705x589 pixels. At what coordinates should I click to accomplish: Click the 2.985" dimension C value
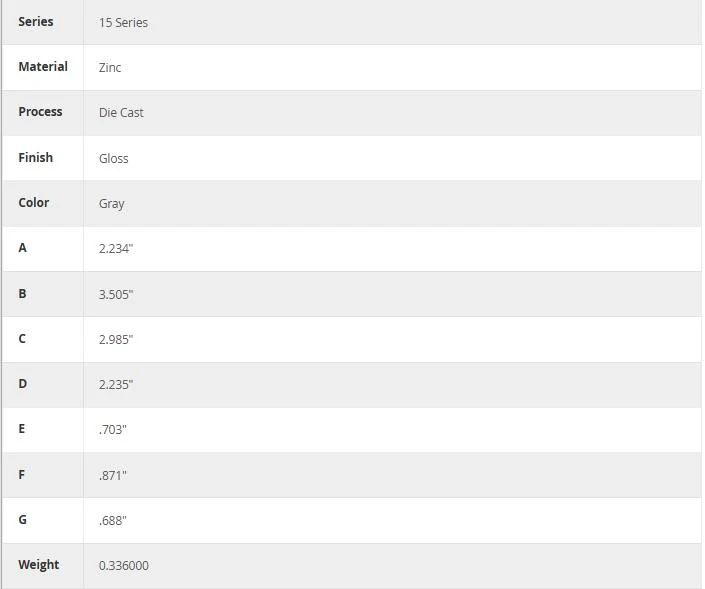116,339
